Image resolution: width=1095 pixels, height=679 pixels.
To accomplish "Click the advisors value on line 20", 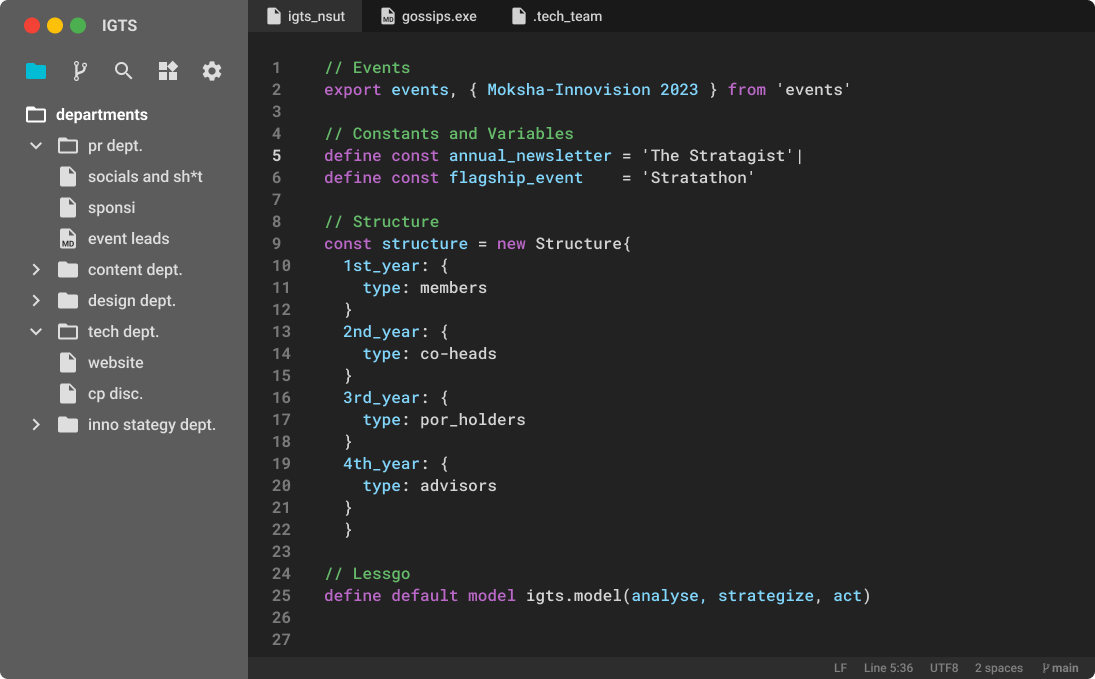I will (x=458, y=485).
